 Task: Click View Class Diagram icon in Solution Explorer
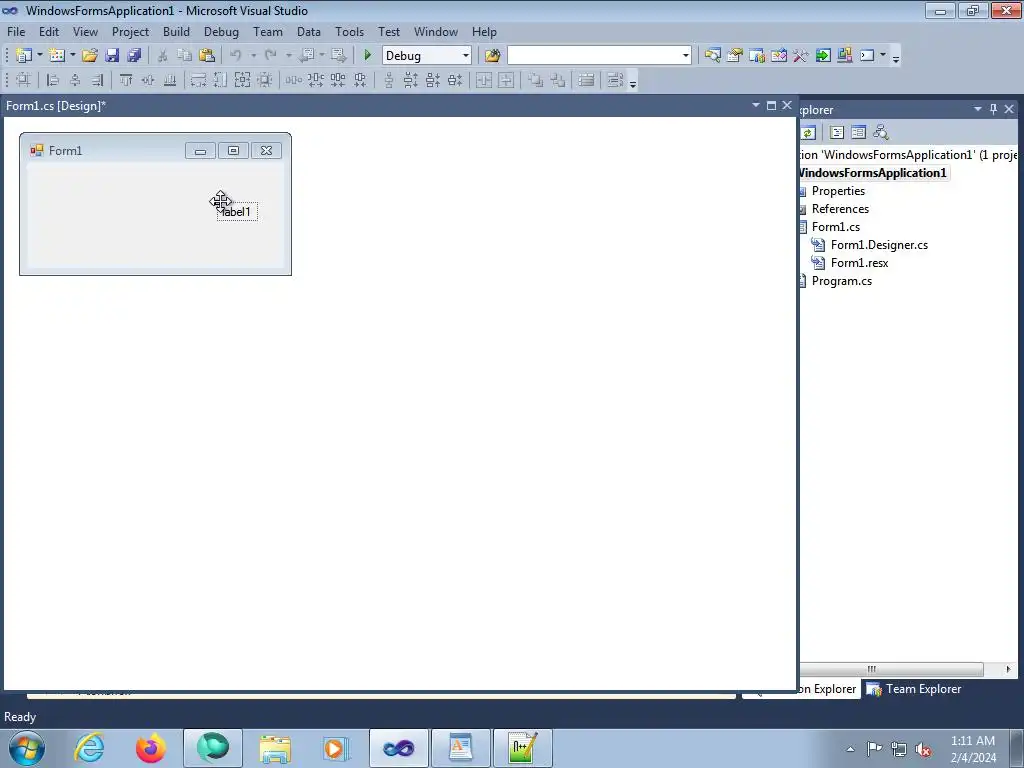click(881, 133)
